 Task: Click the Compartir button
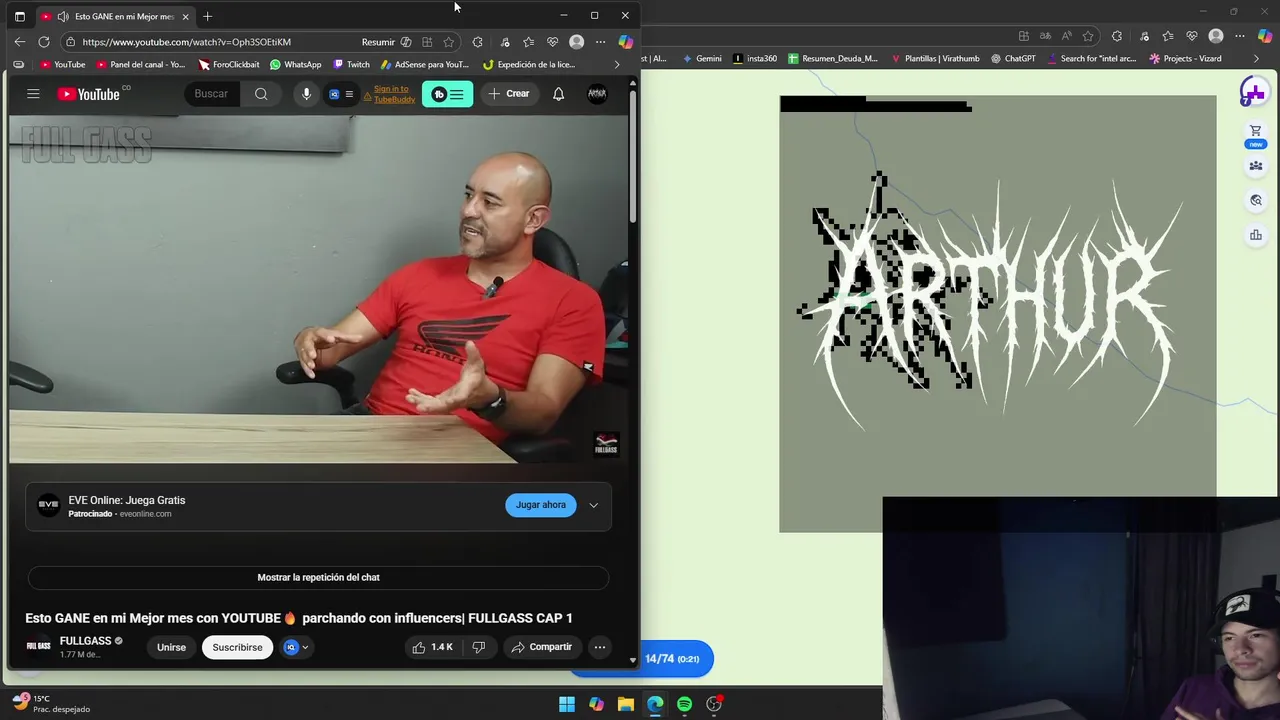point(541,647)
